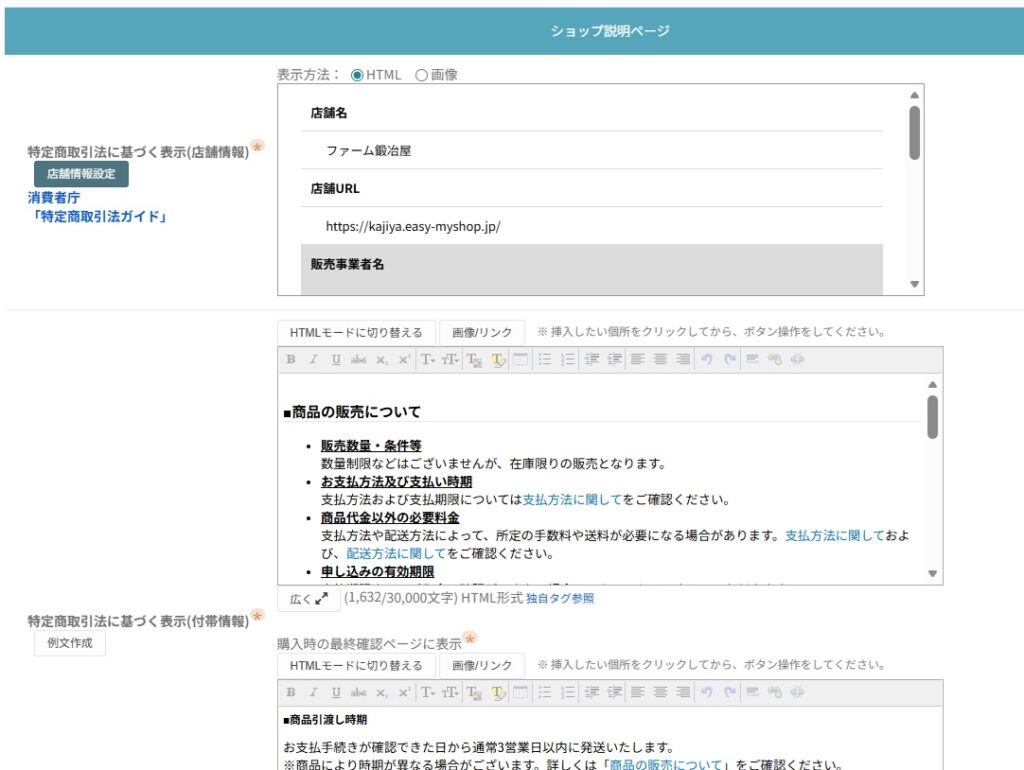Select the HTML display method radio
This screenshot has height=770, width=1024.
point(357,75)
